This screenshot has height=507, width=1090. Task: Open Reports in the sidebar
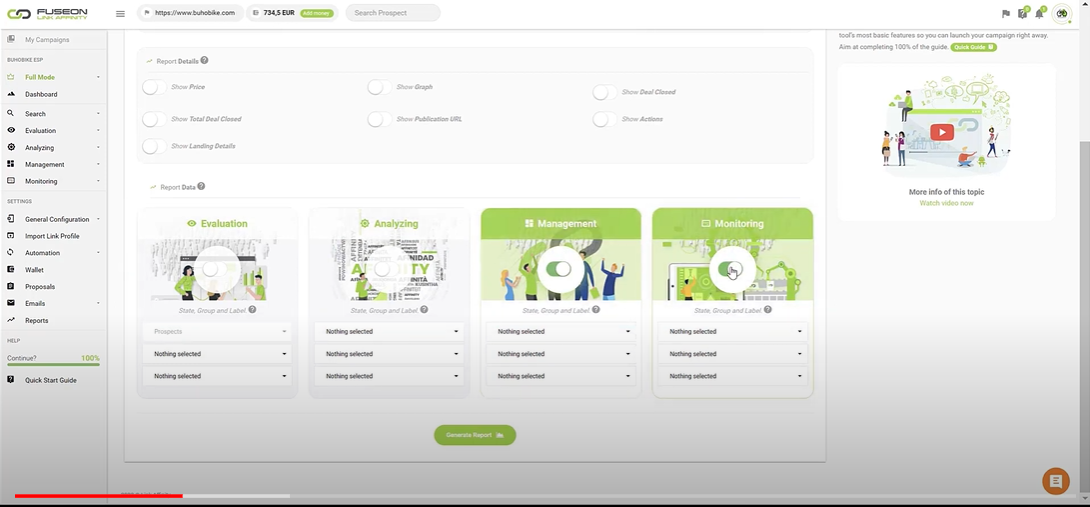pos(36,321)
